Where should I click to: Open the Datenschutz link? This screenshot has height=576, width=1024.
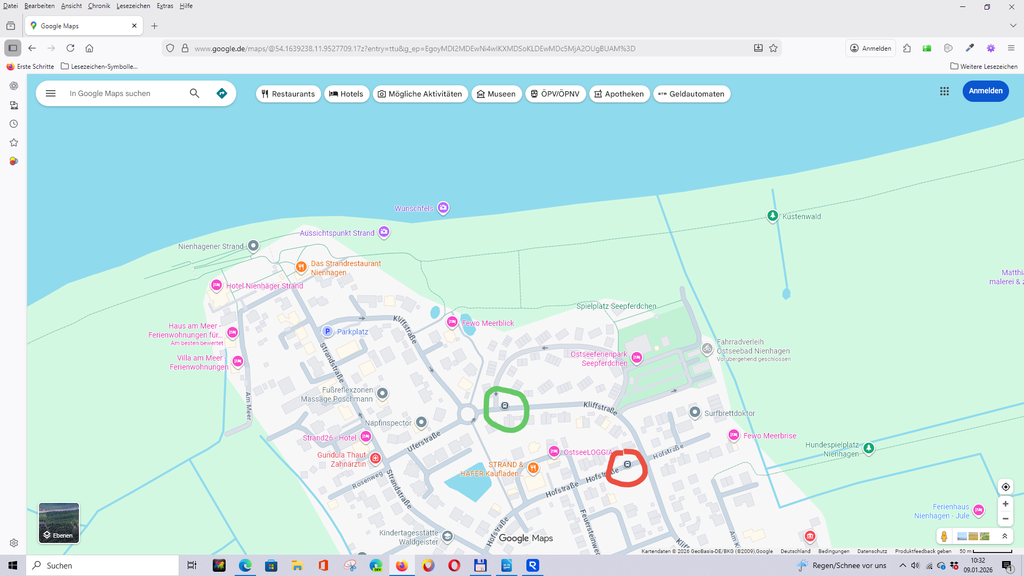[x=872, y=551]
